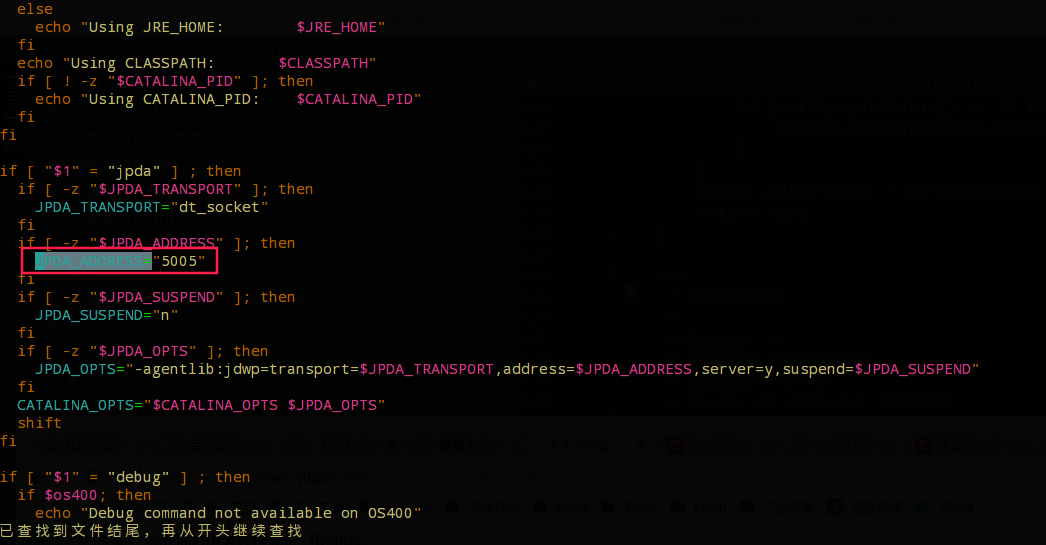Screen dimensions: 1046x545
Task: Click the $CLASSPATH variable
Action: [324, 63]
